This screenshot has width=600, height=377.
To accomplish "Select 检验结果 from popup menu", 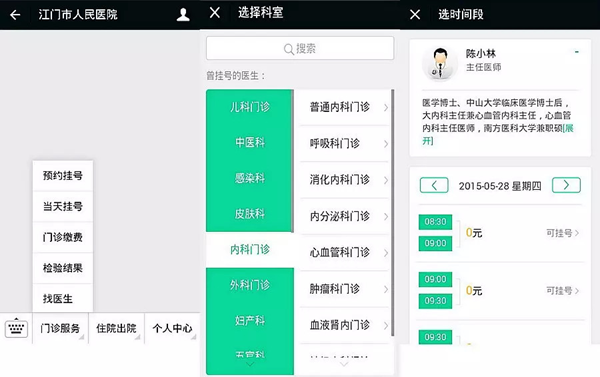I will tap(63, 268).
